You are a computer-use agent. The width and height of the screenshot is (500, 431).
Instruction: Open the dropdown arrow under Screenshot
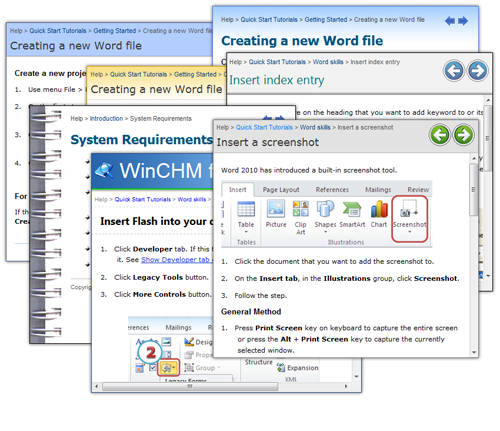pos(410,232)
